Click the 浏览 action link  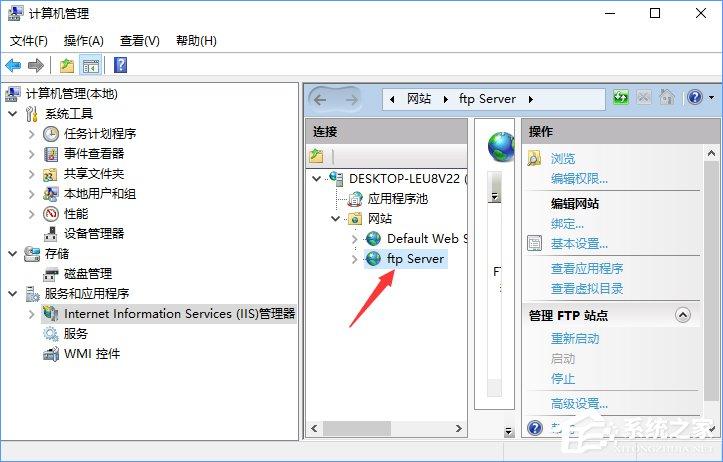tap(563, 159)
